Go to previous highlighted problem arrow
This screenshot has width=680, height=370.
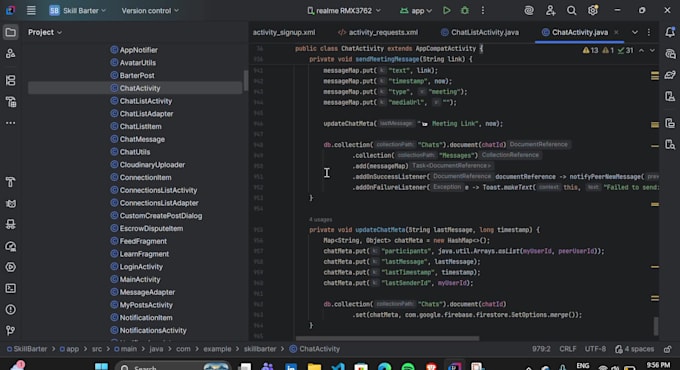[x=641, y=50]
